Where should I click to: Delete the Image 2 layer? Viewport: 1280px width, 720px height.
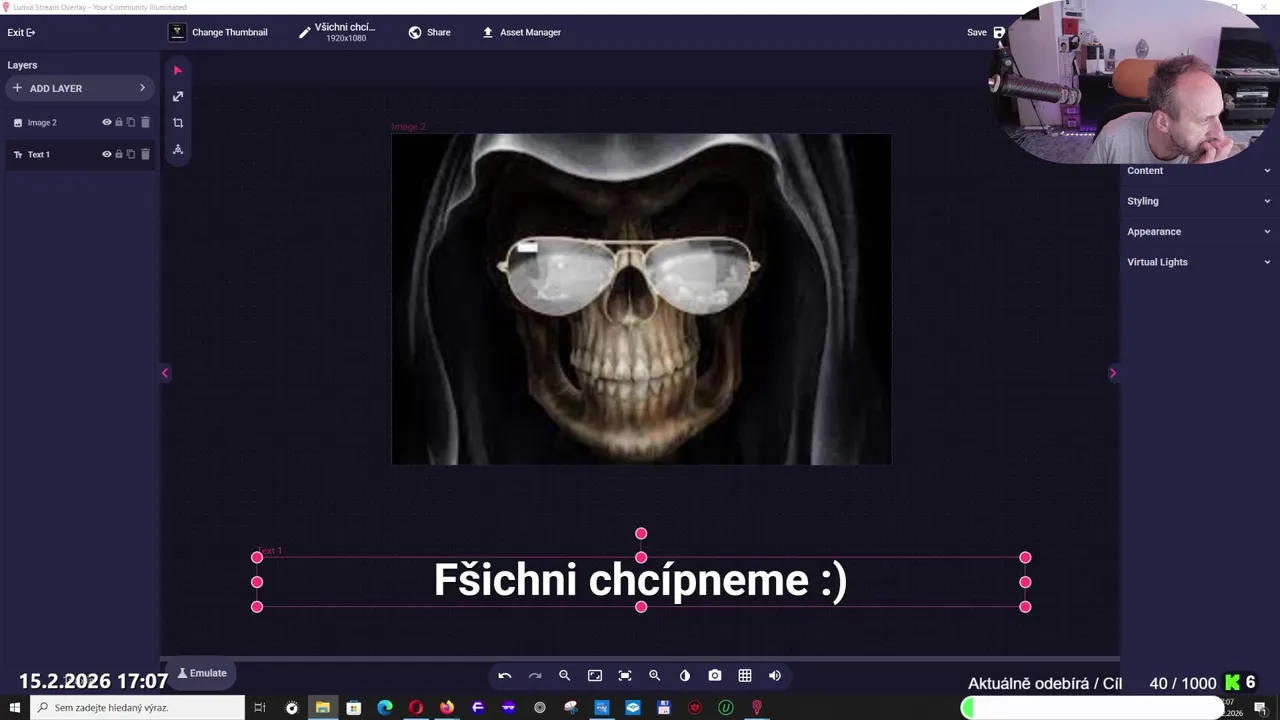point(145,123)
